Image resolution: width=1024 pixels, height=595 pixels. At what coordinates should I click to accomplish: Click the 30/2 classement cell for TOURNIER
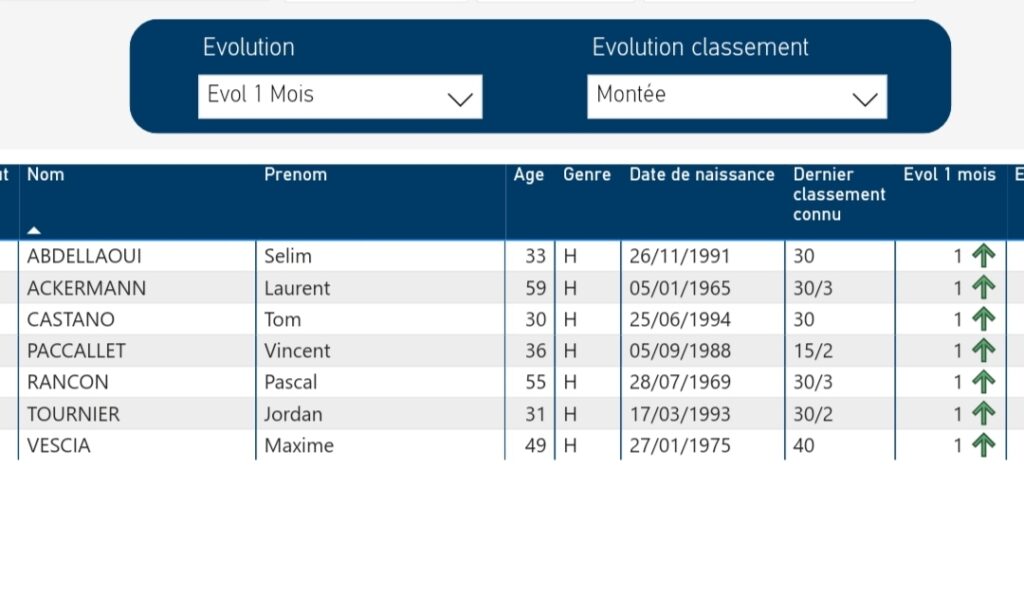click(x=810, y=414)
